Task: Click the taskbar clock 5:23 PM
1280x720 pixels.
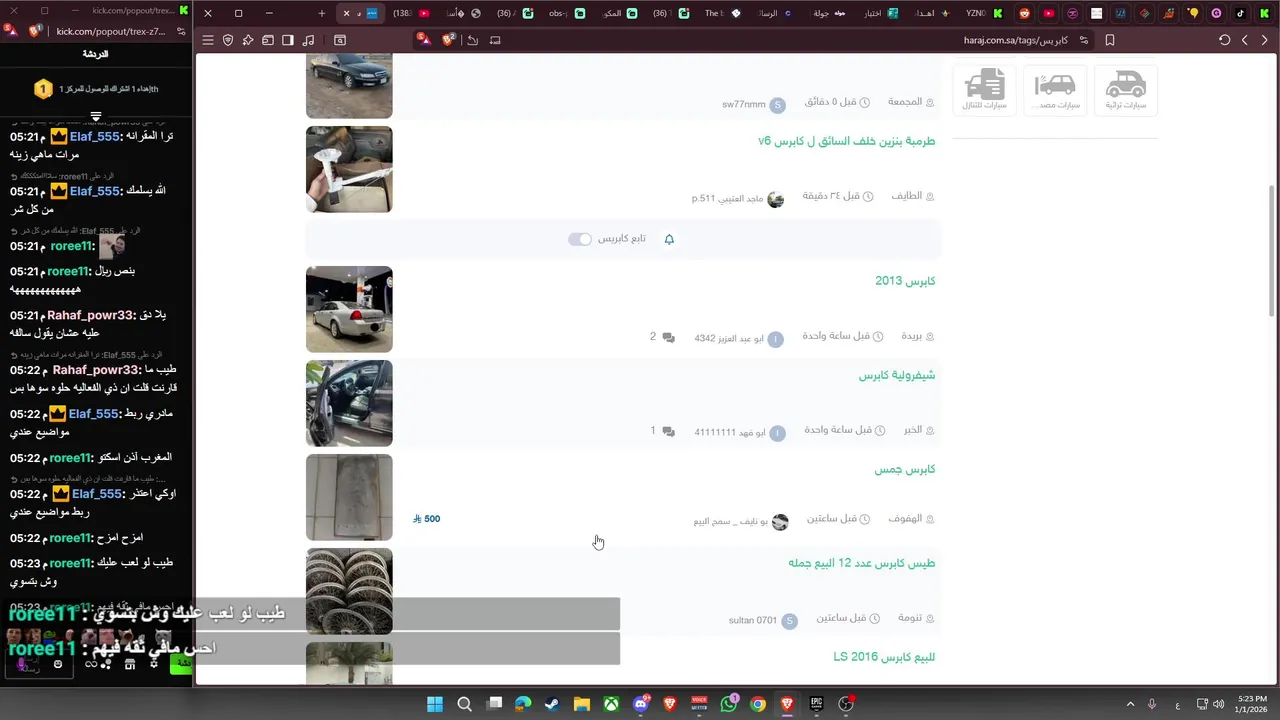Action: point(1251,704)
